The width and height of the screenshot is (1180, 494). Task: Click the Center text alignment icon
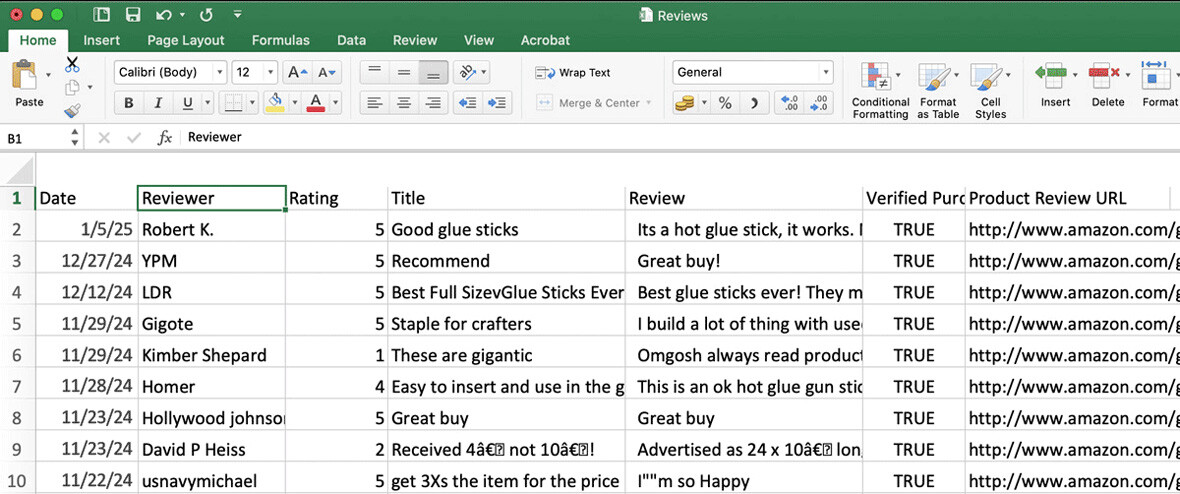(x=404, y=102)
